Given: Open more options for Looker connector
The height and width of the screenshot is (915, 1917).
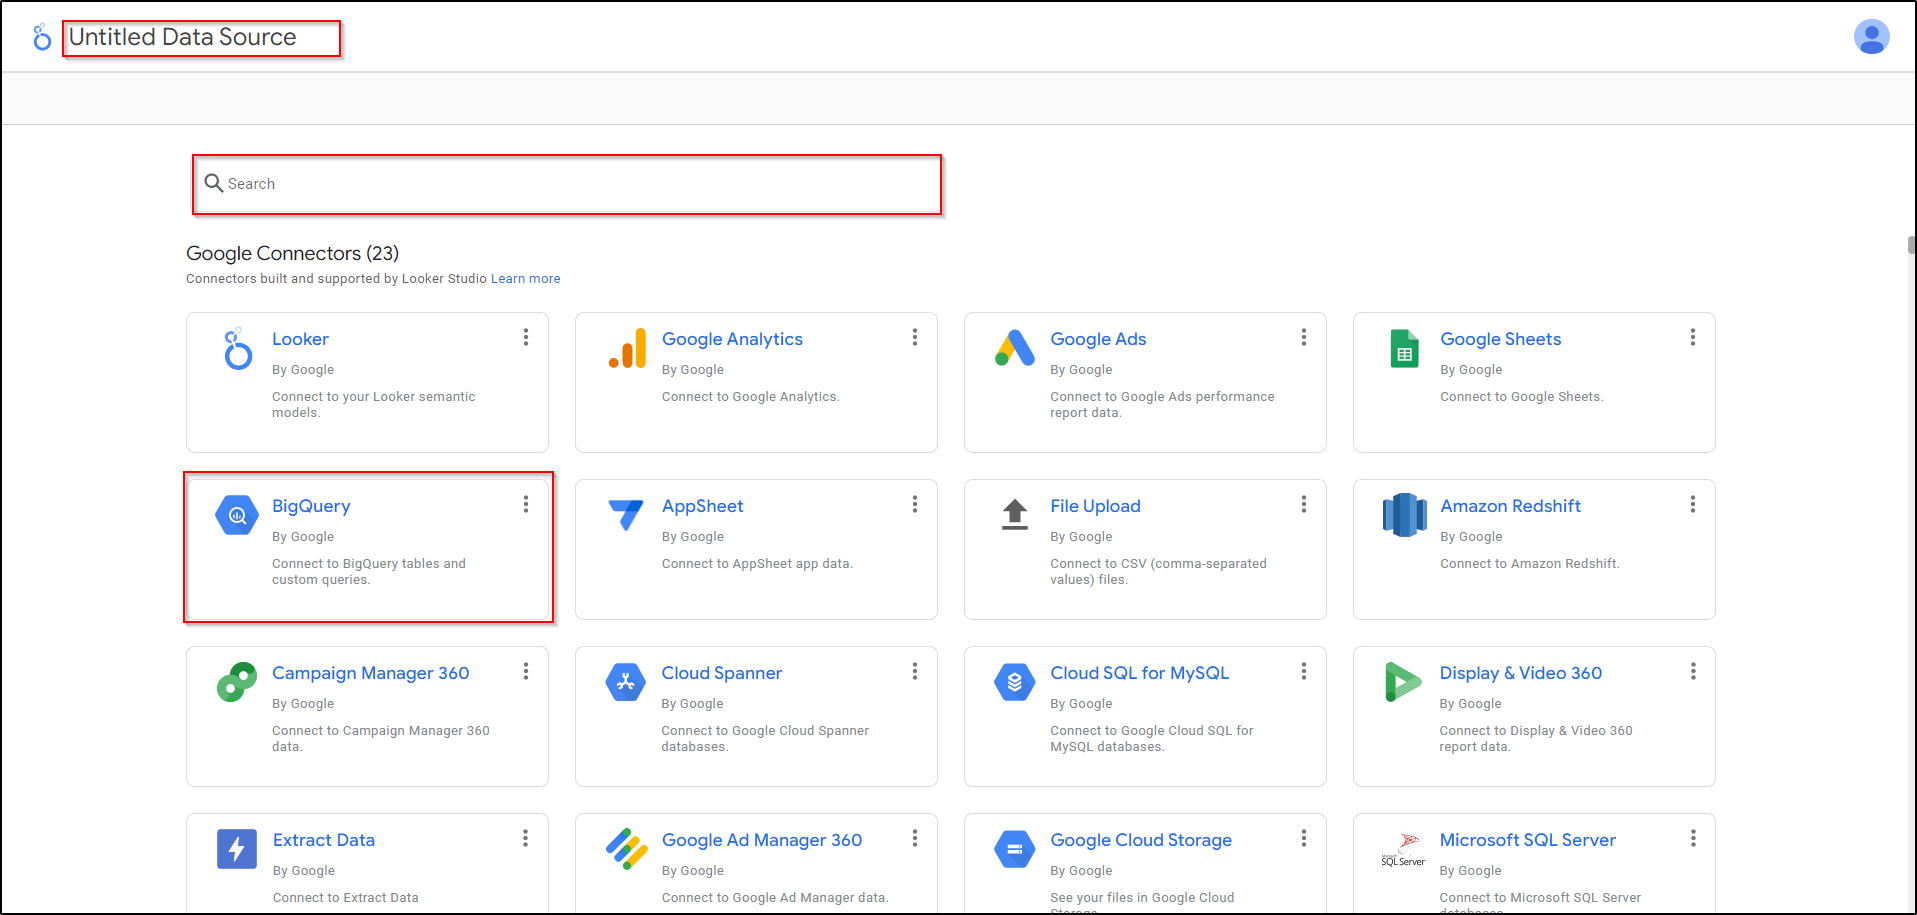Looking at the screenshot, I should click(526, 338).
